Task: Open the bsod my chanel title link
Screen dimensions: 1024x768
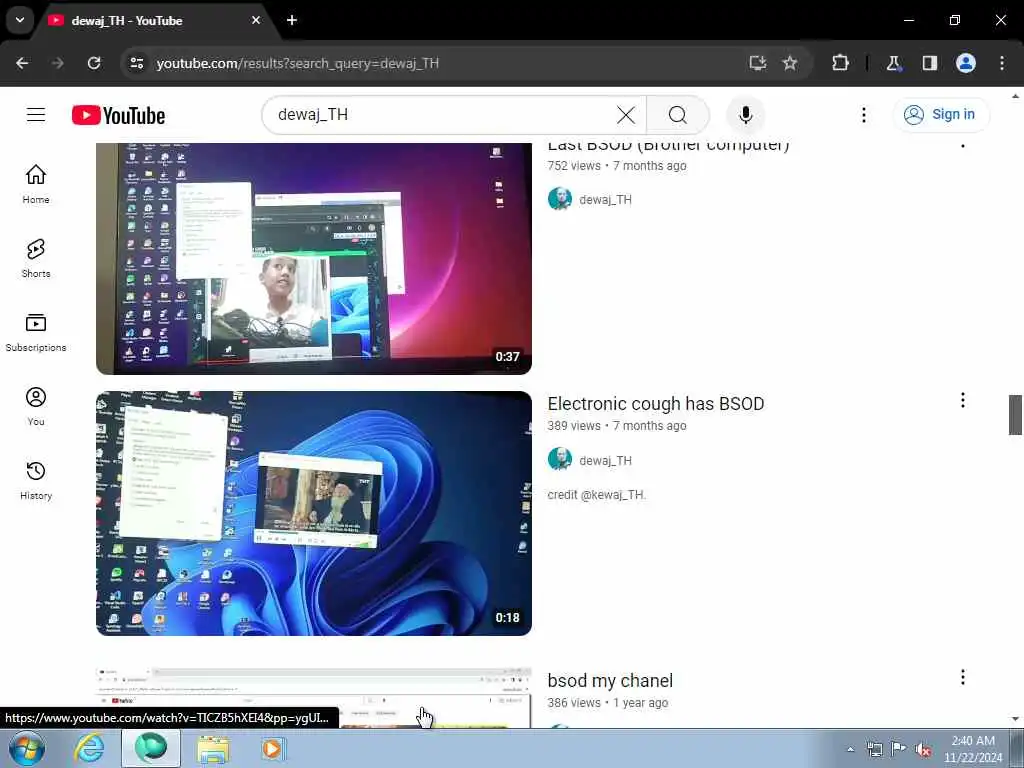Action: (610, 680)
